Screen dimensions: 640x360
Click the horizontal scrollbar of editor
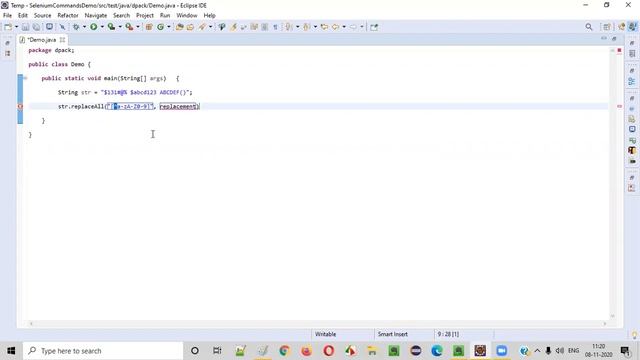(x=318, y=324)
